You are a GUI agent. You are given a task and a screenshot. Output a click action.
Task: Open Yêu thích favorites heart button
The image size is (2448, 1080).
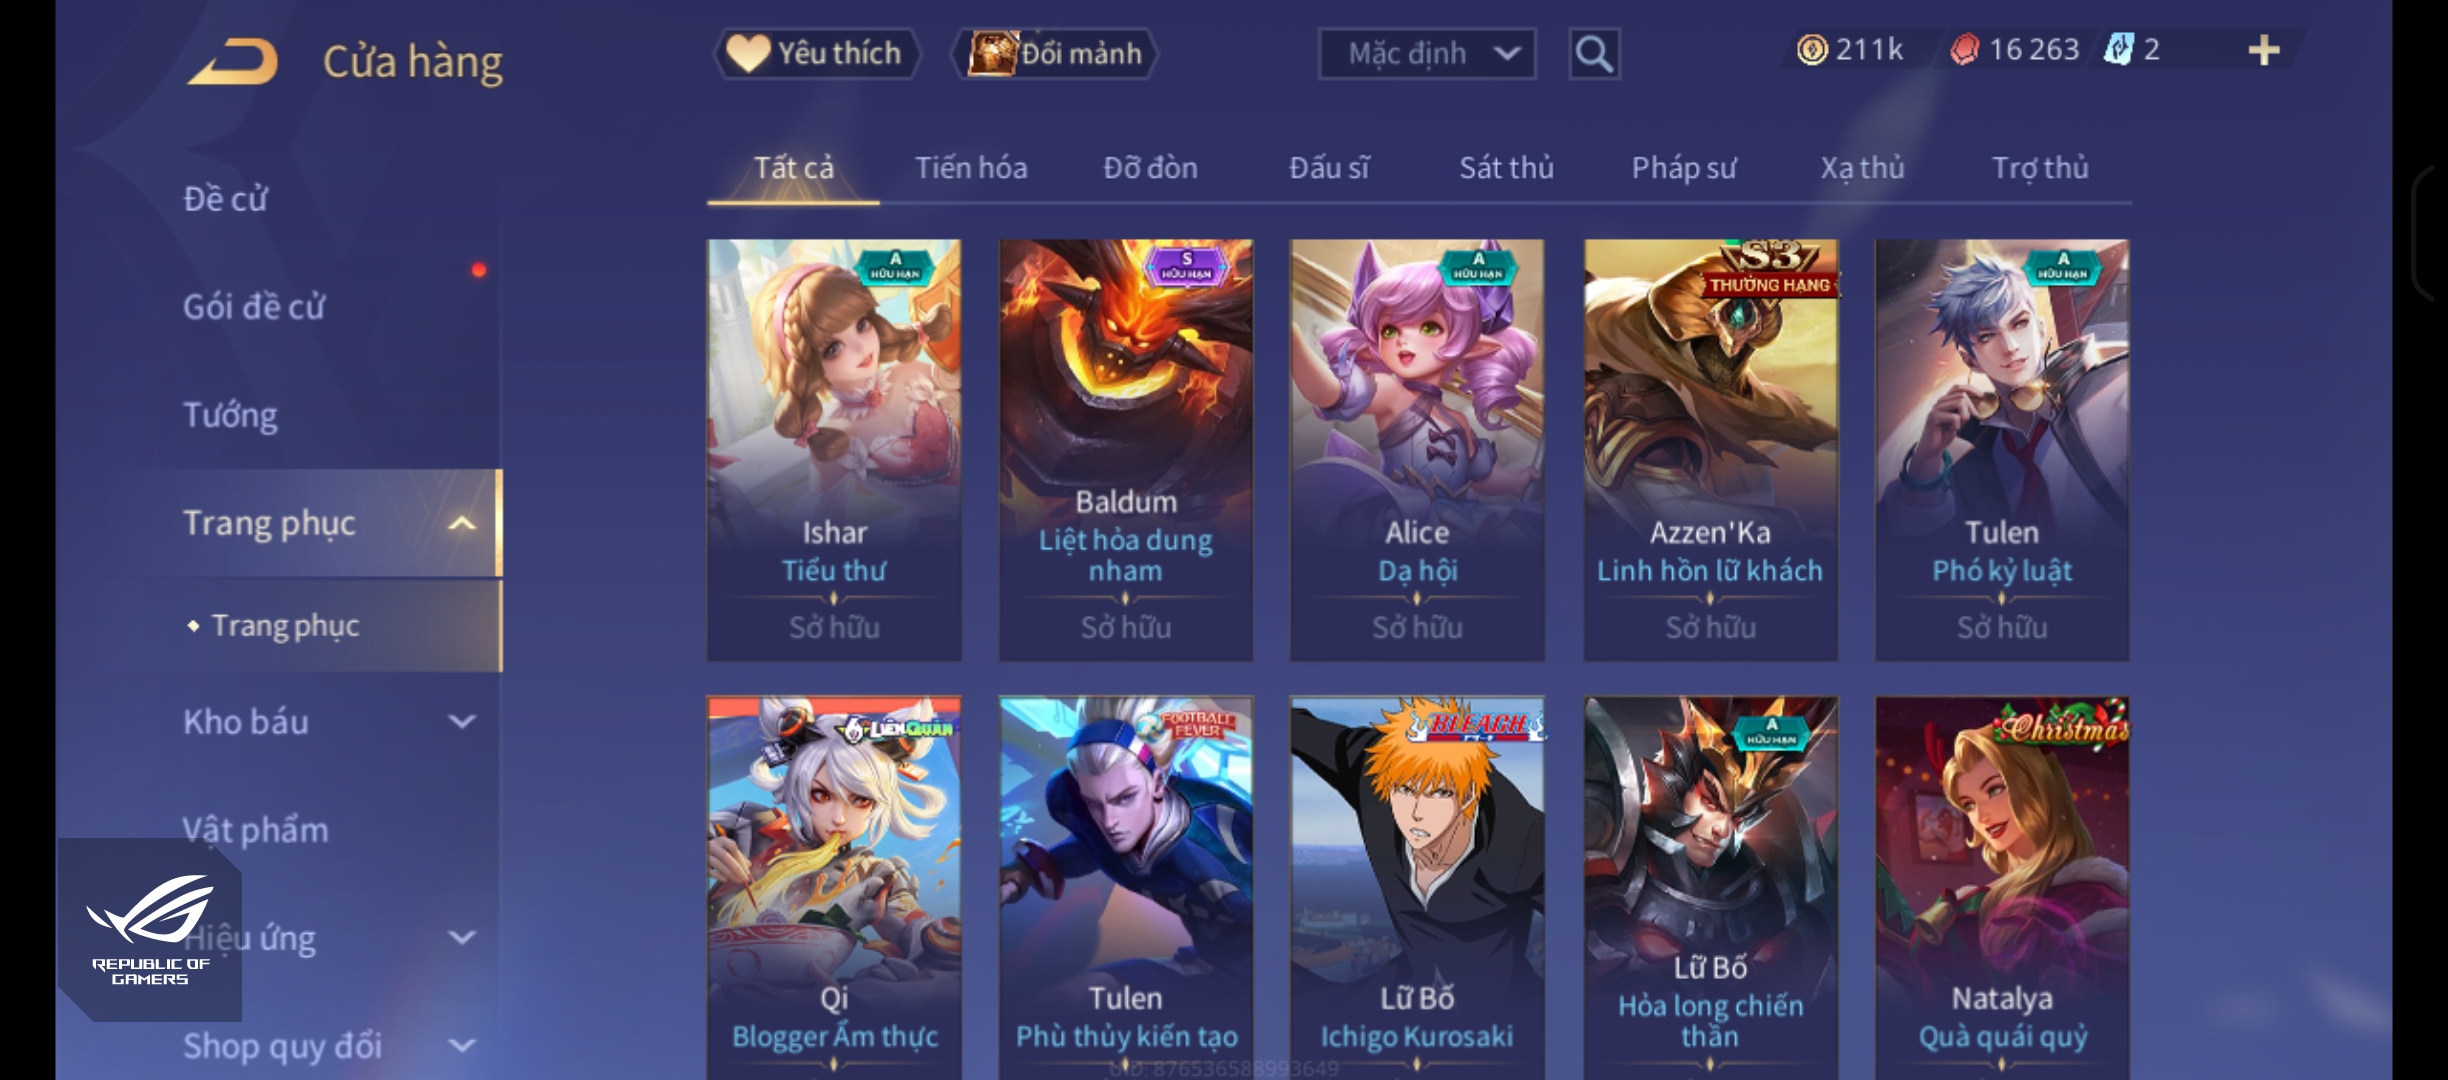816,53
